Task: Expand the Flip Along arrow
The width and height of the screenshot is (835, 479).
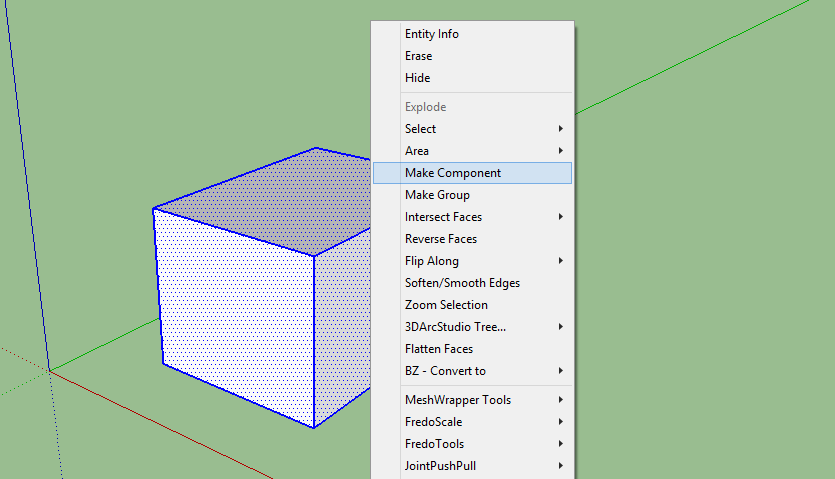Action: [x=561, y=261]
